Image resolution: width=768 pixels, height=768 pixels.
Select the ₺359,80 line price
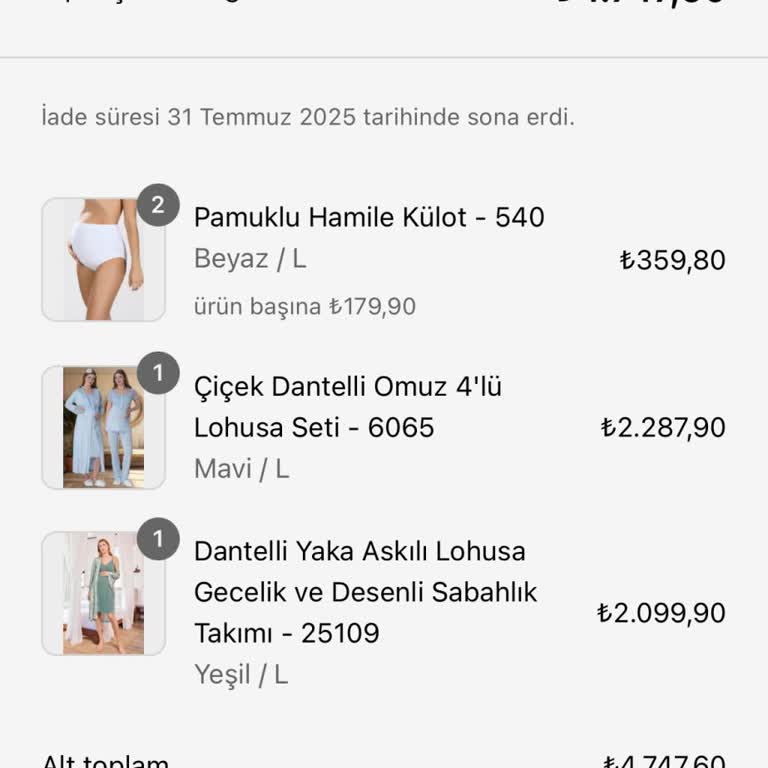672,260
